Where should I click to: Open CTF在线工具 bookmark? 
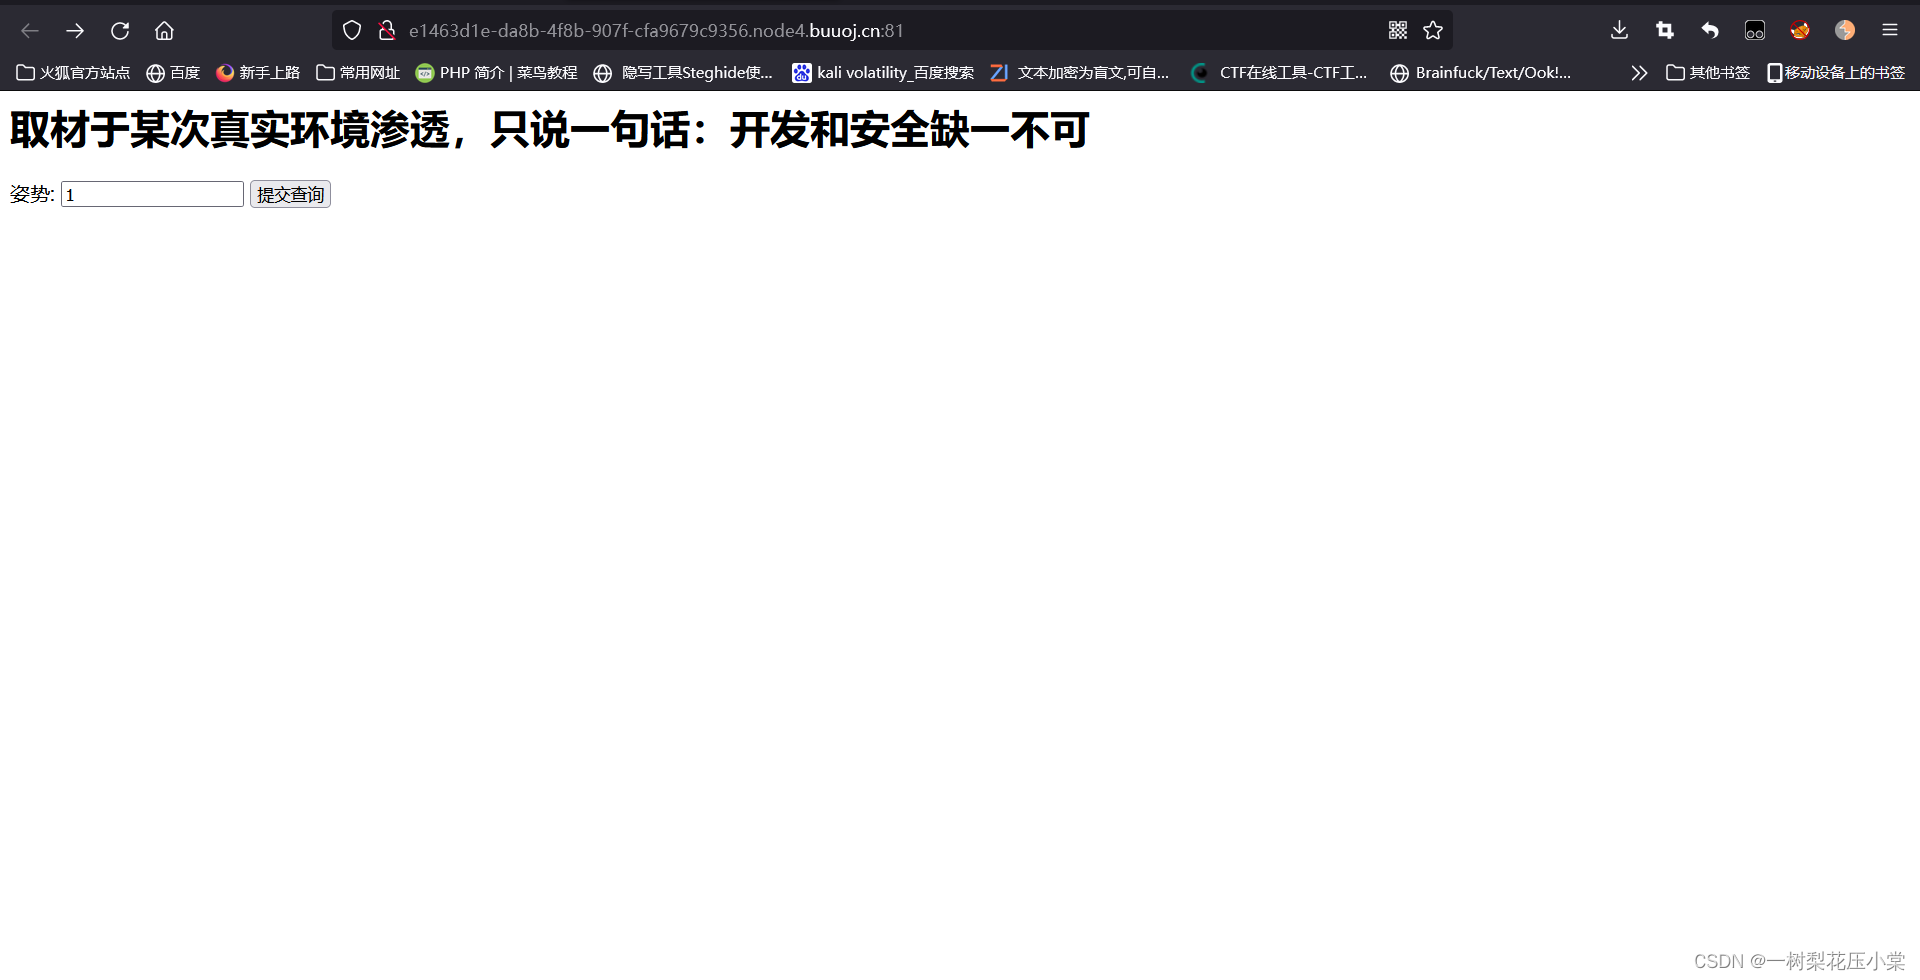click(x=1279, y=73)
